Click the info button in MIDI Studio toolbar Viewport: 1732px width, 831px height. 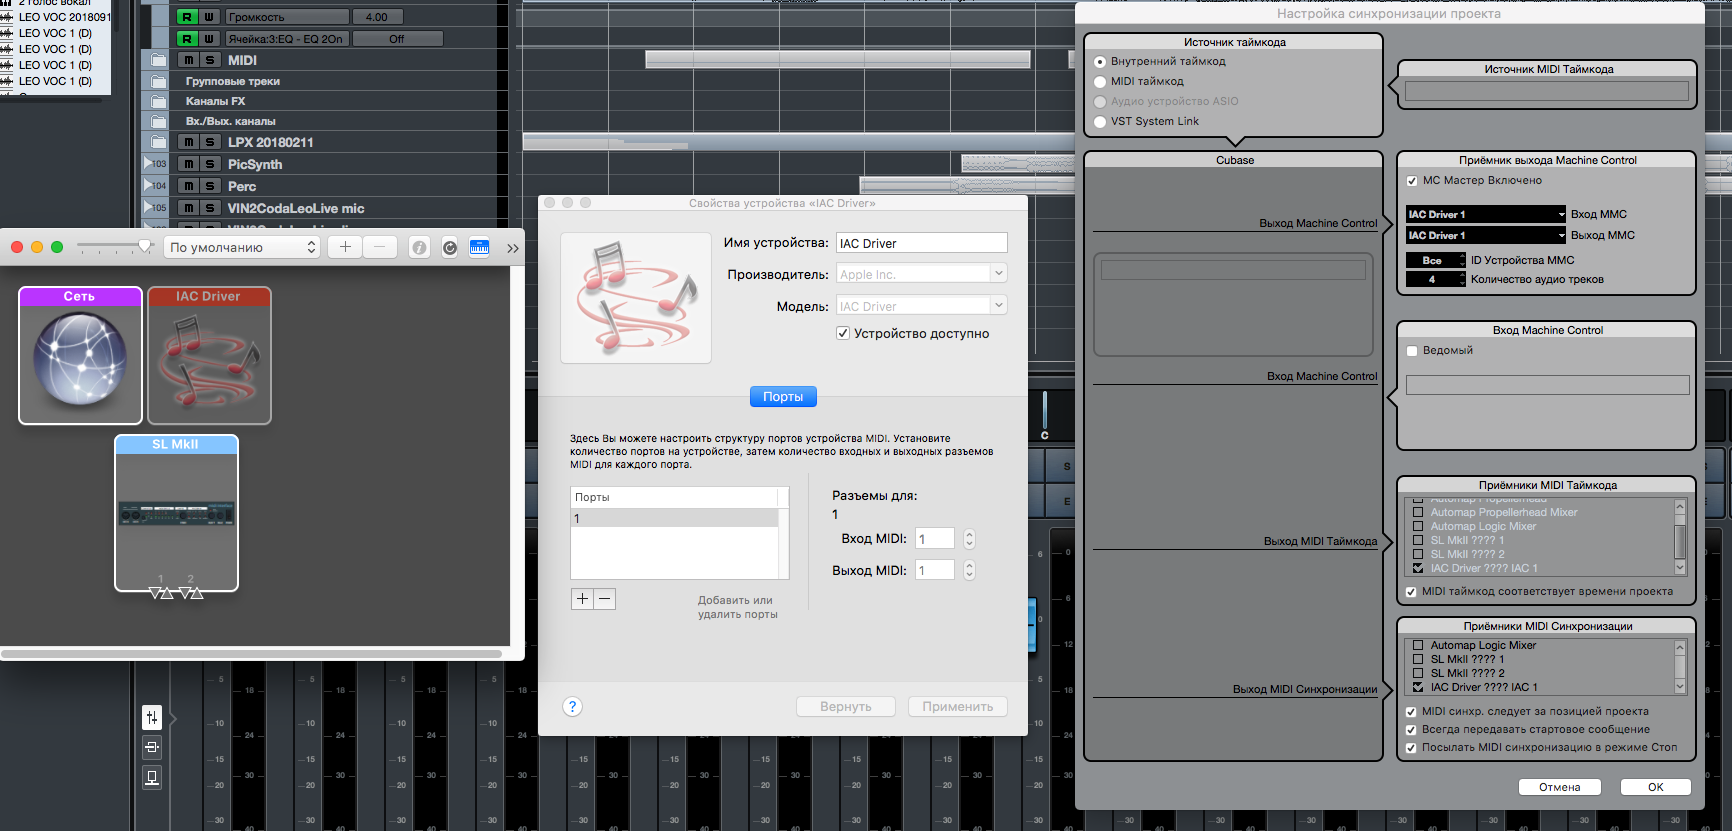tap(420, 248)
